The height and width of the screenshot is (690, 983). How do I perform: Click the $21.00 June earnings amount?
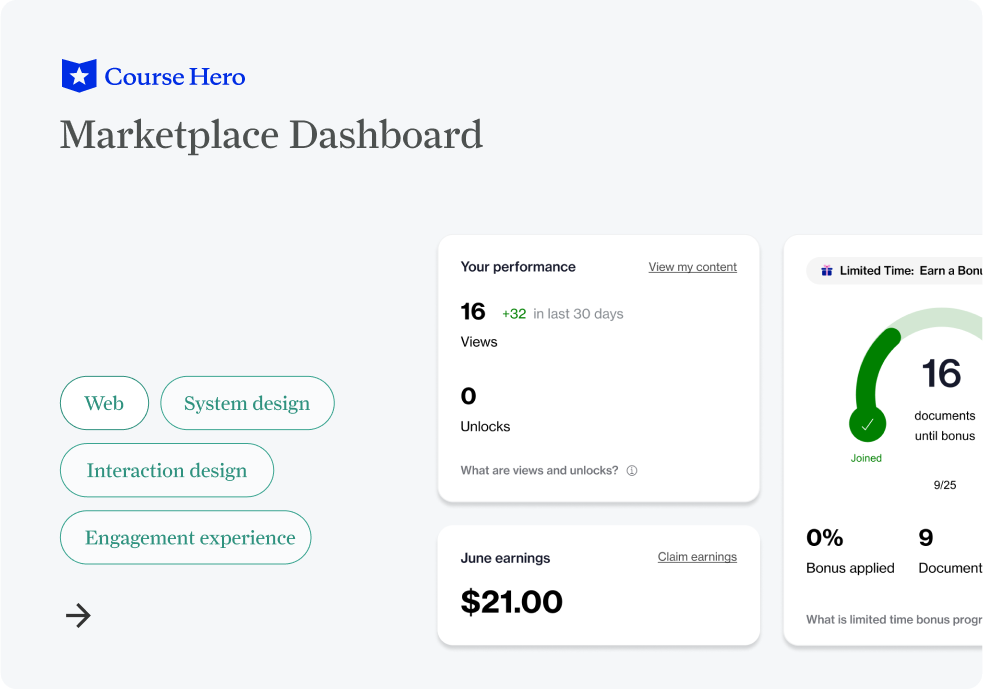pos(511,601)
